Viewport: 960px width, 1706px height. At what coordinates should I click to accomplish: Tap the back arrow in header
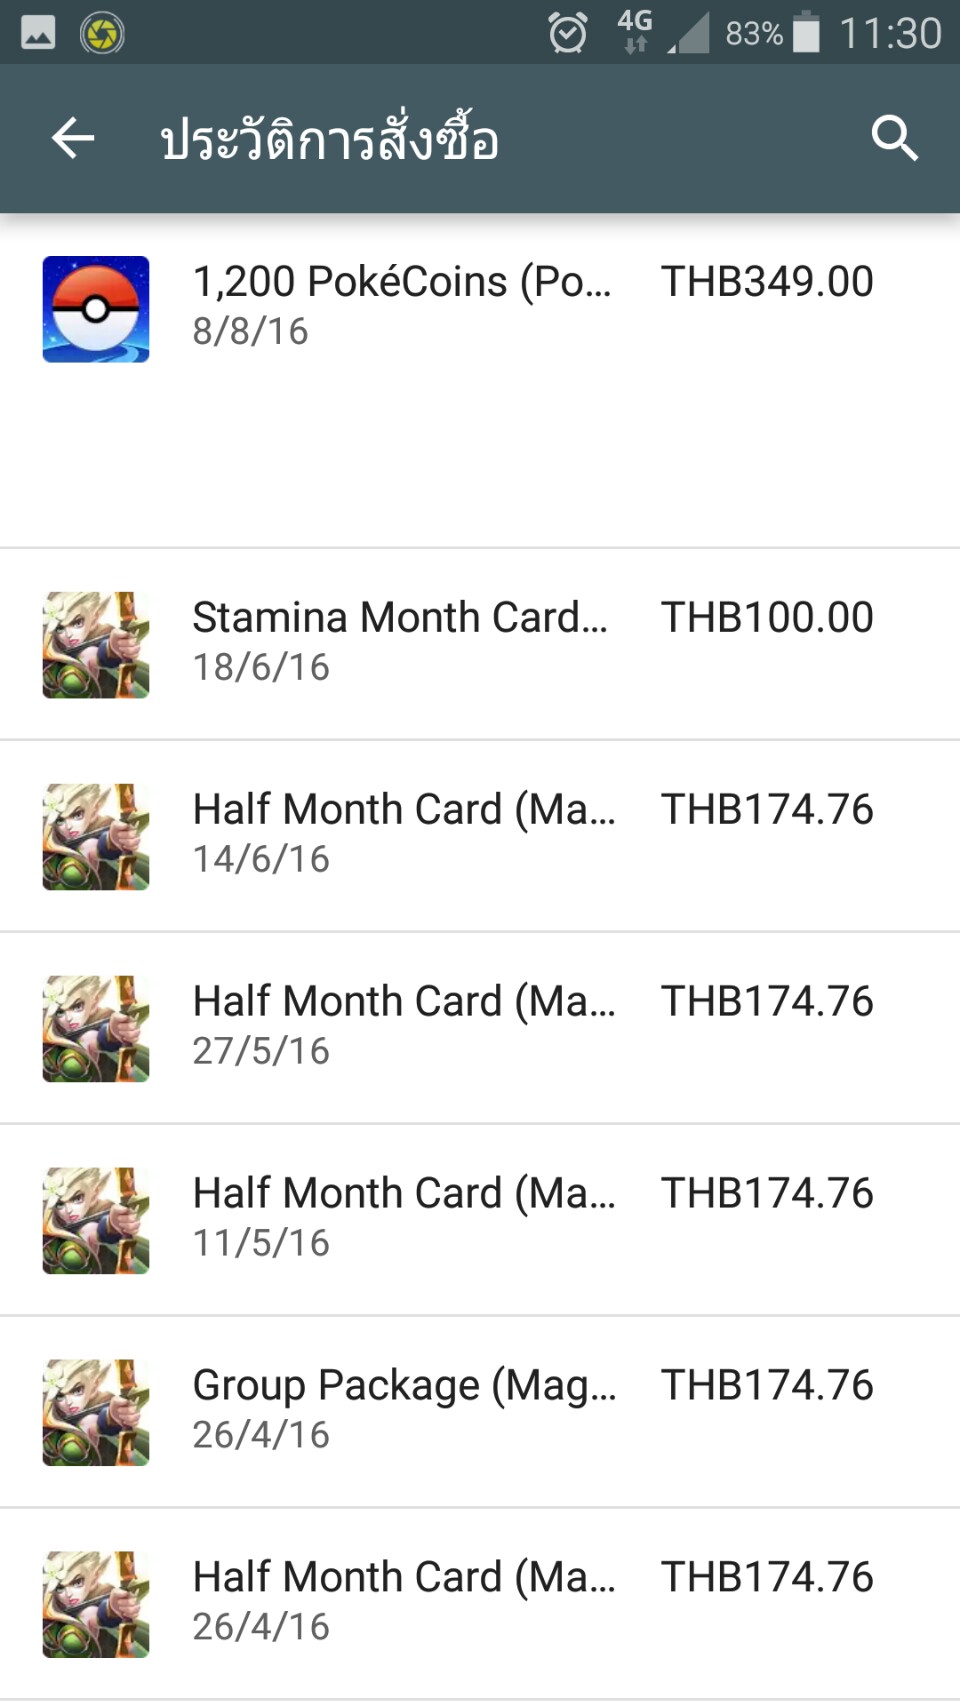(73, 138)
